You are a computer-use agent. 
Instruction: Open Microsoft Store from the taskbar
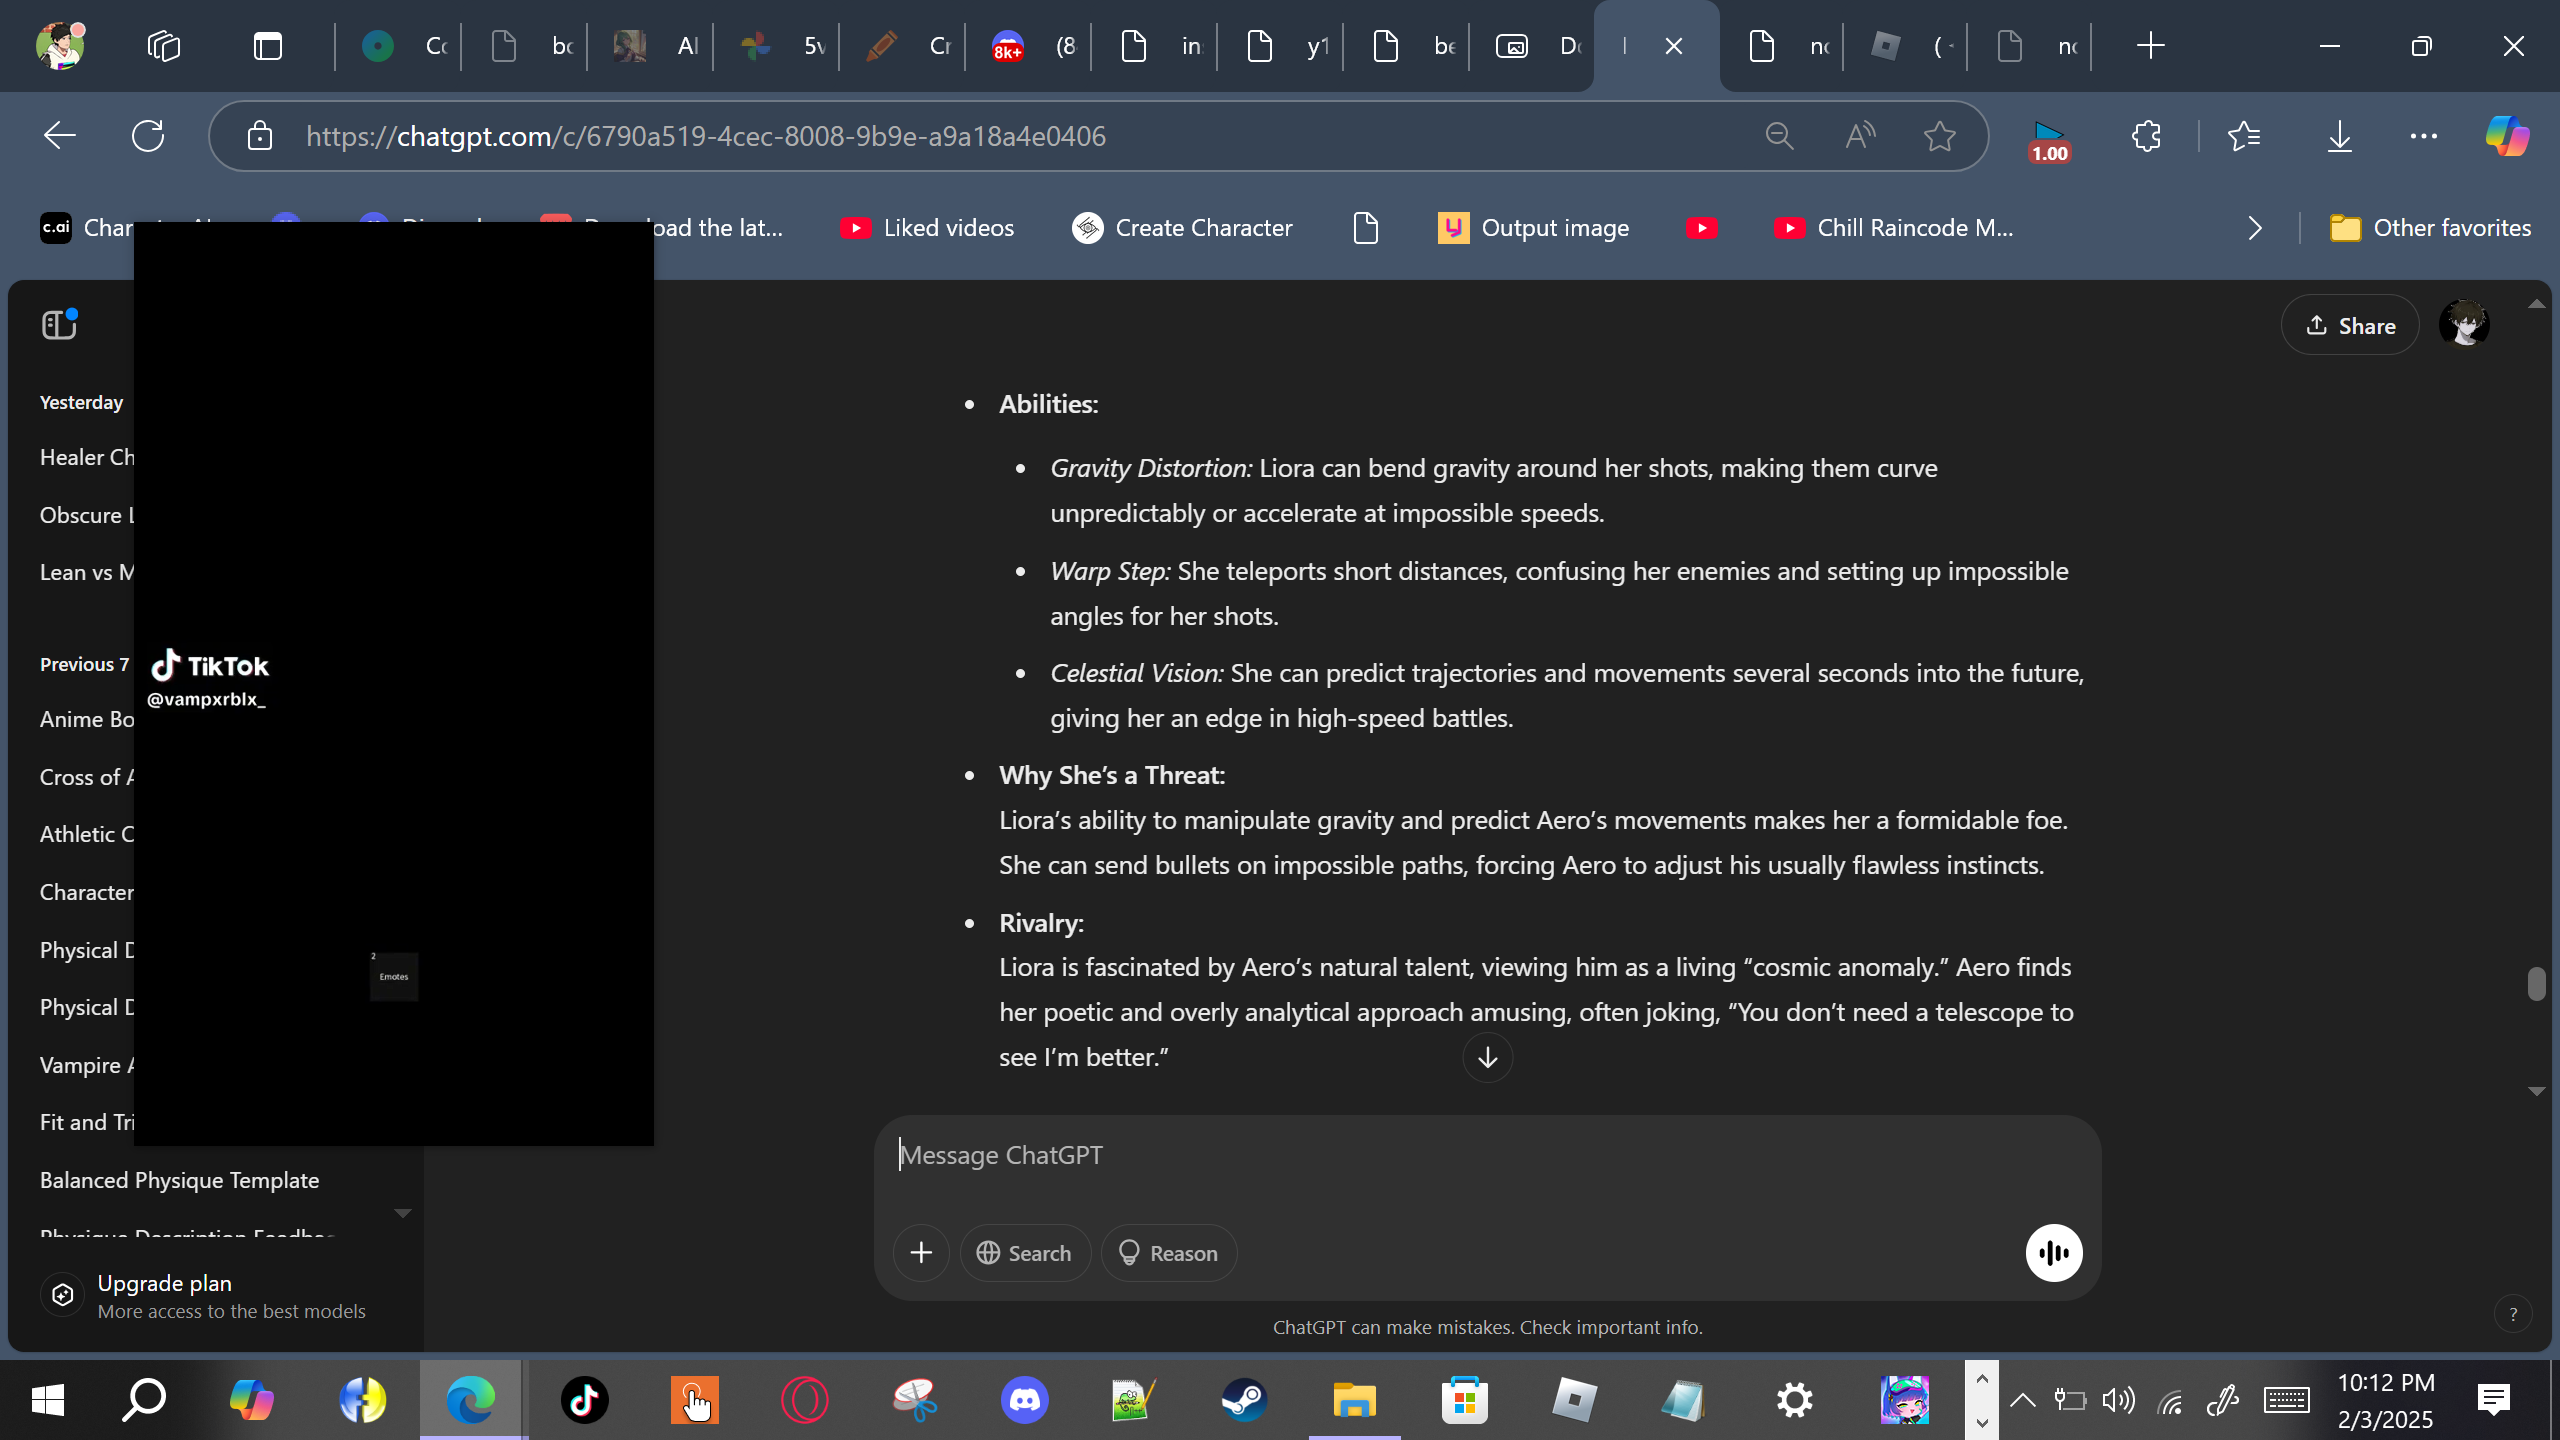[x=1465, y=1400]
